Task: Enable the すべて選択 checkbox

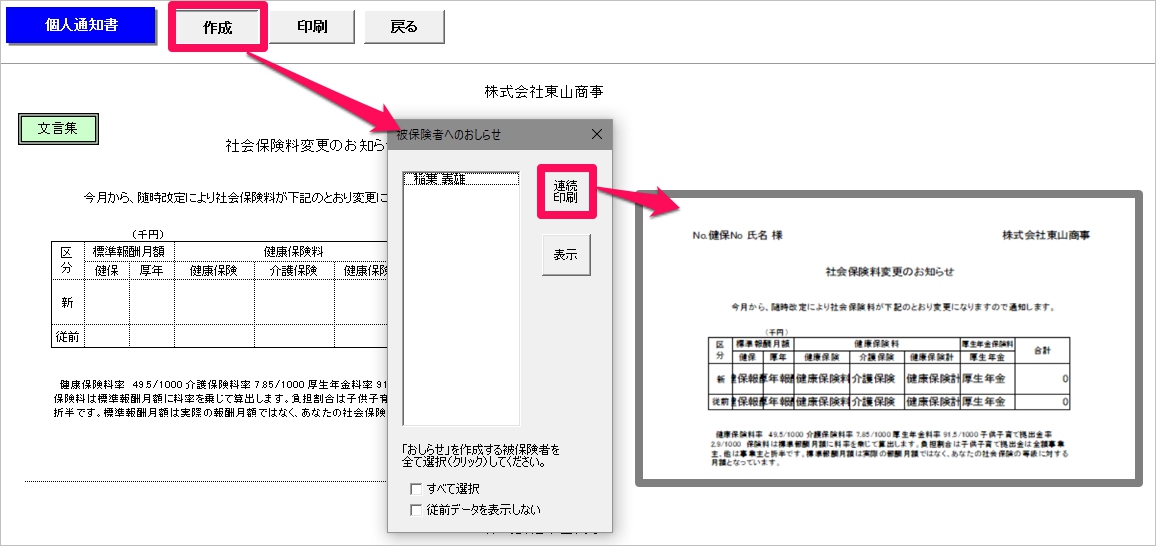Action: pyautogui.click(x=417, y=489)
